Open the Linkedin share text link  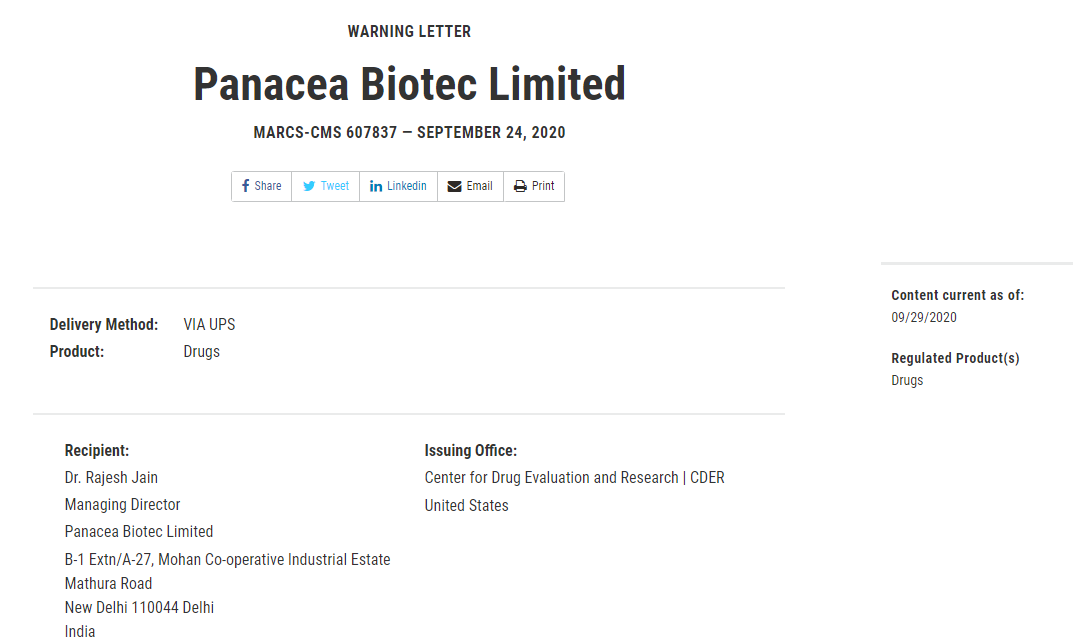coord(407,186)
